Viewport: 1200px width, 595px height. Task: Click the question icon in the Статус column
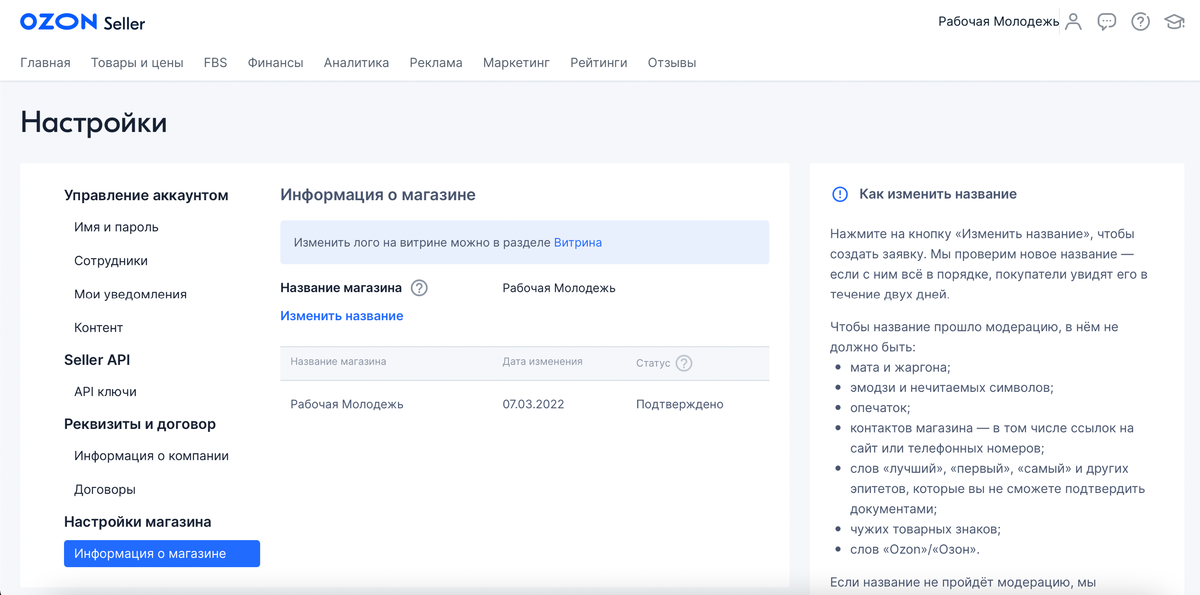tap(685, 363)
